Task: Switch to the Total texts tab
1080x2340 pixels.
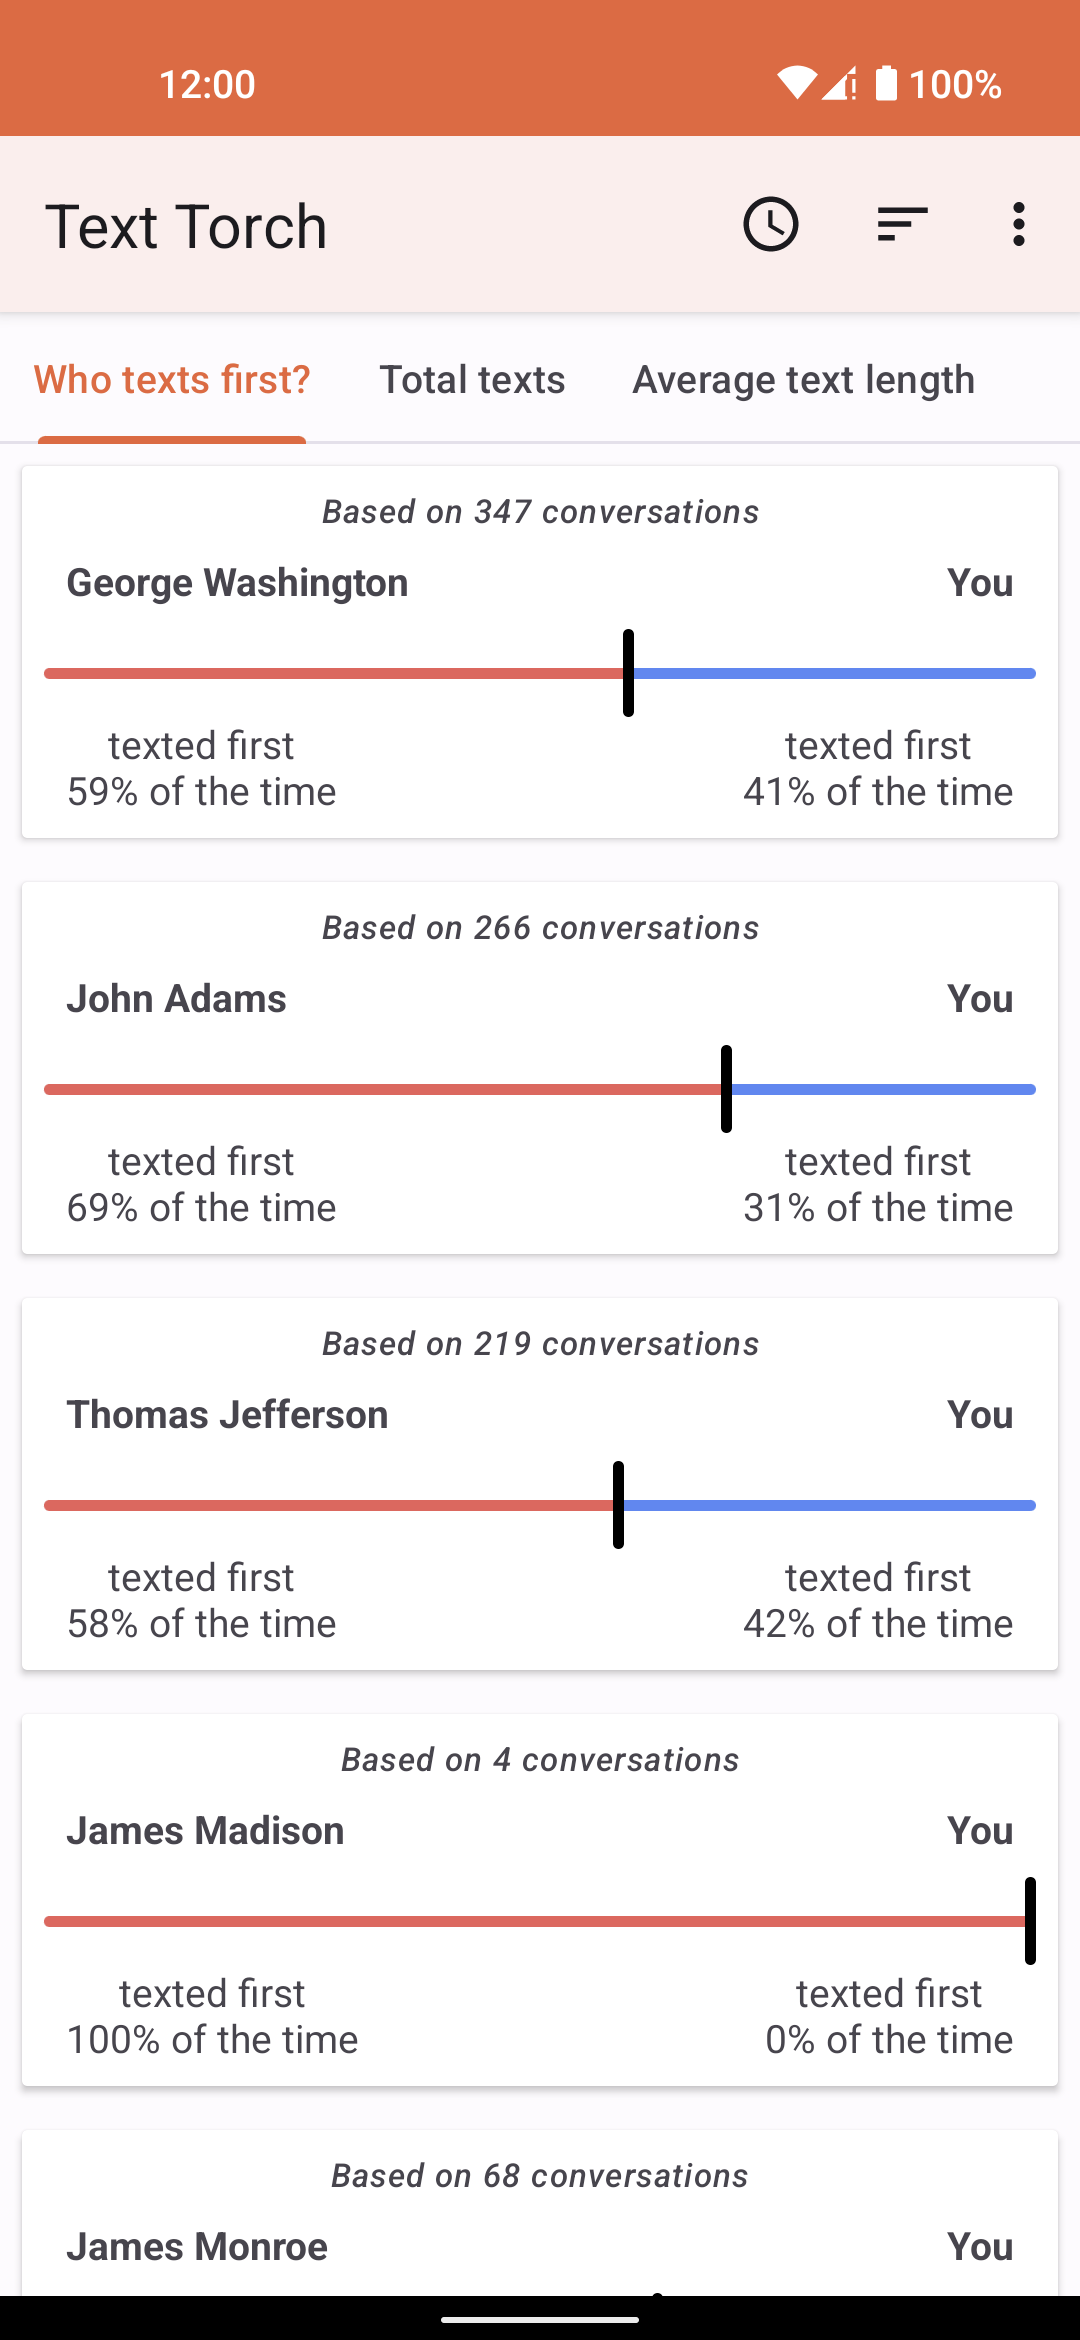Action: (x=472, y=380)
